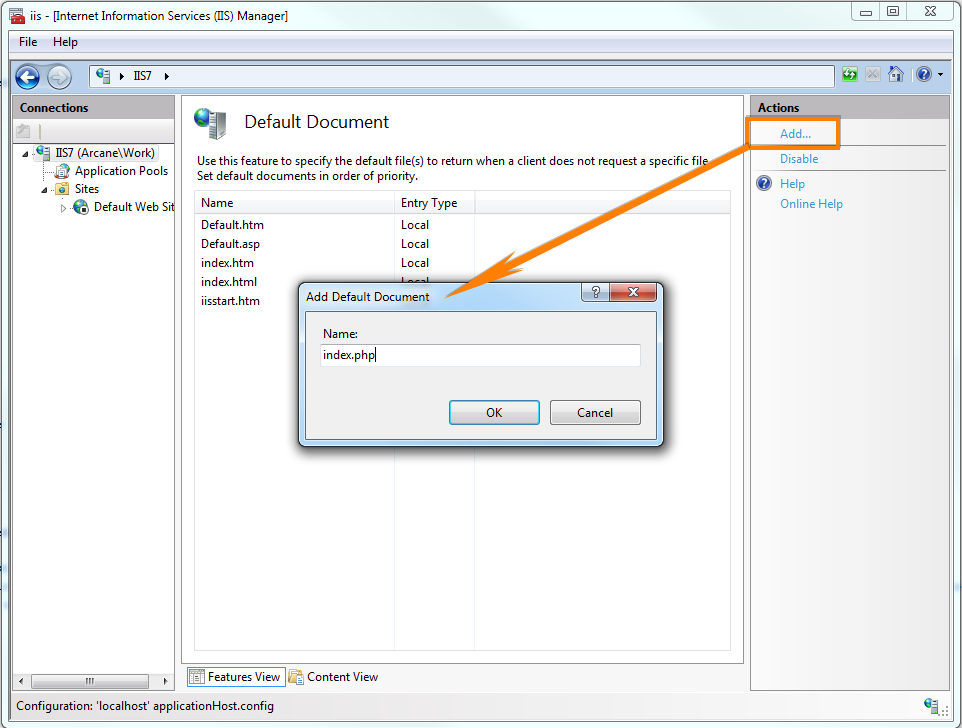Collapse the Sites tree node
This screenshot has width=962, height=728.
coord(44,190)
